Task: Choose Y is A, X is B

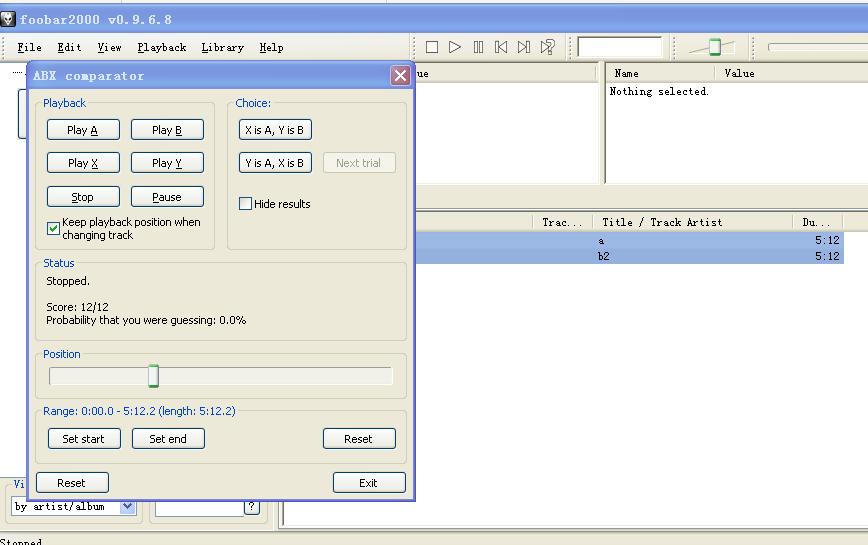Action: (275, 163)
